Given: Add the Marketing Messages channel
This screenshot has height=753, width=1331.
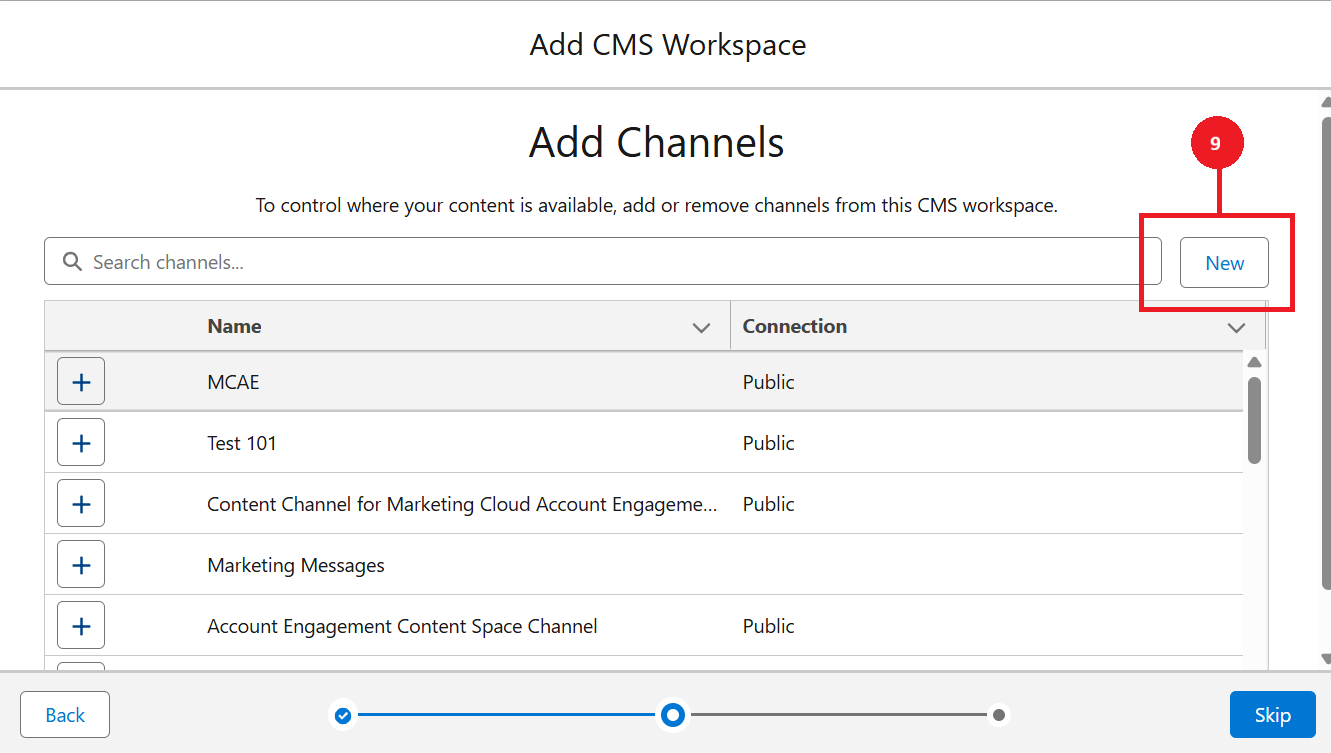Looking at the screenshot, I should (81, 565).
